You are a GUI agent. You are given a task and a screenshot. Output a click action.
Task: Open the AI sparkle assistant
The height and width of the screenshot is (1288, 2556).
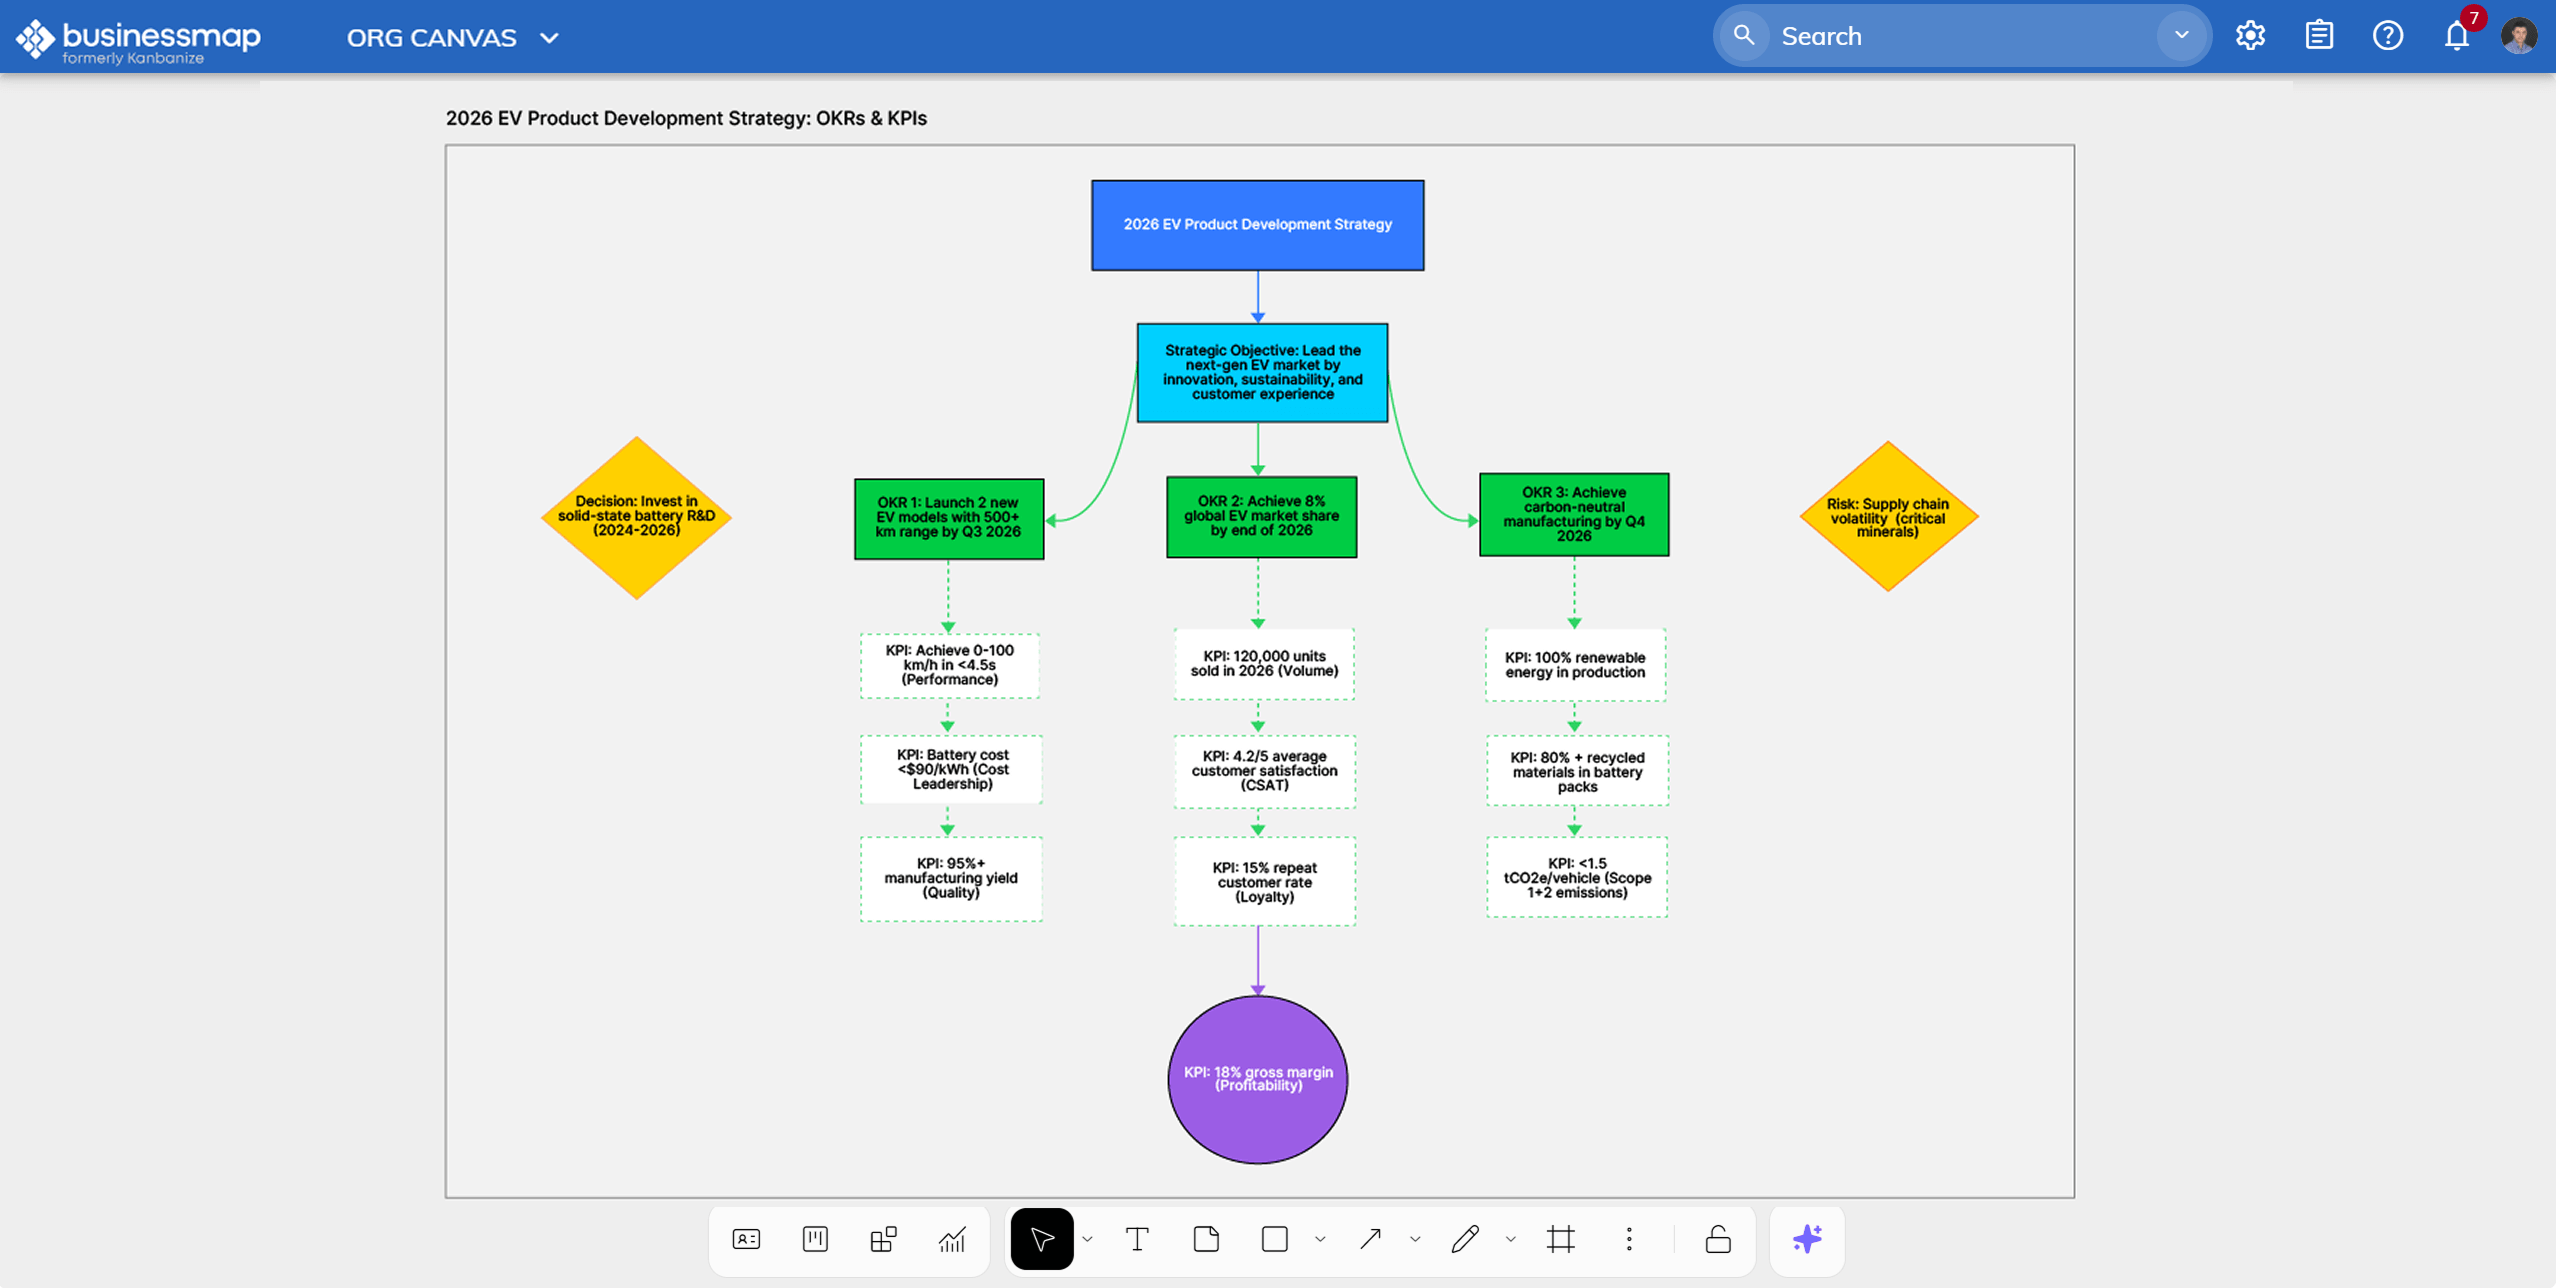click(1806, 1239)
